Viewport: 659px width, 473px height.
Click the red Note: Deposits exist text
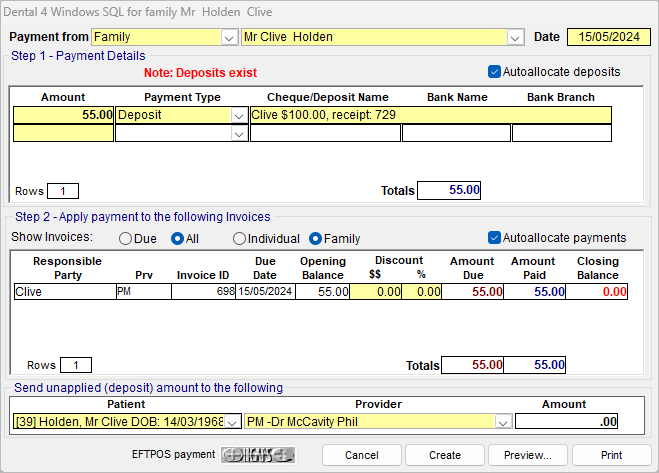tap(200, 73)
